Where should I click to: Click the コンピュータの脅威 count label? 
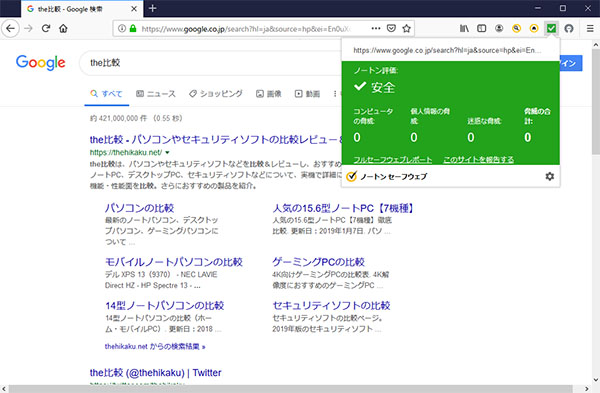pyautogui.click(x=373, y=116)
